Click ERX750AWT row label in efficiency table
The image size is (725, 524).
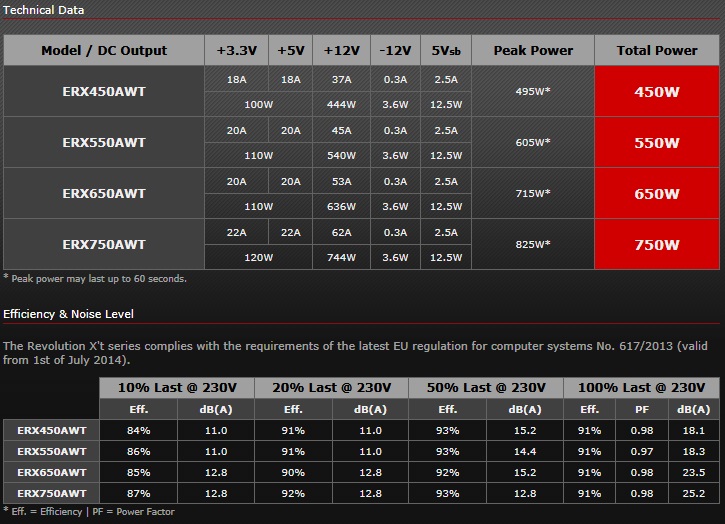click(x=51, y=493)
